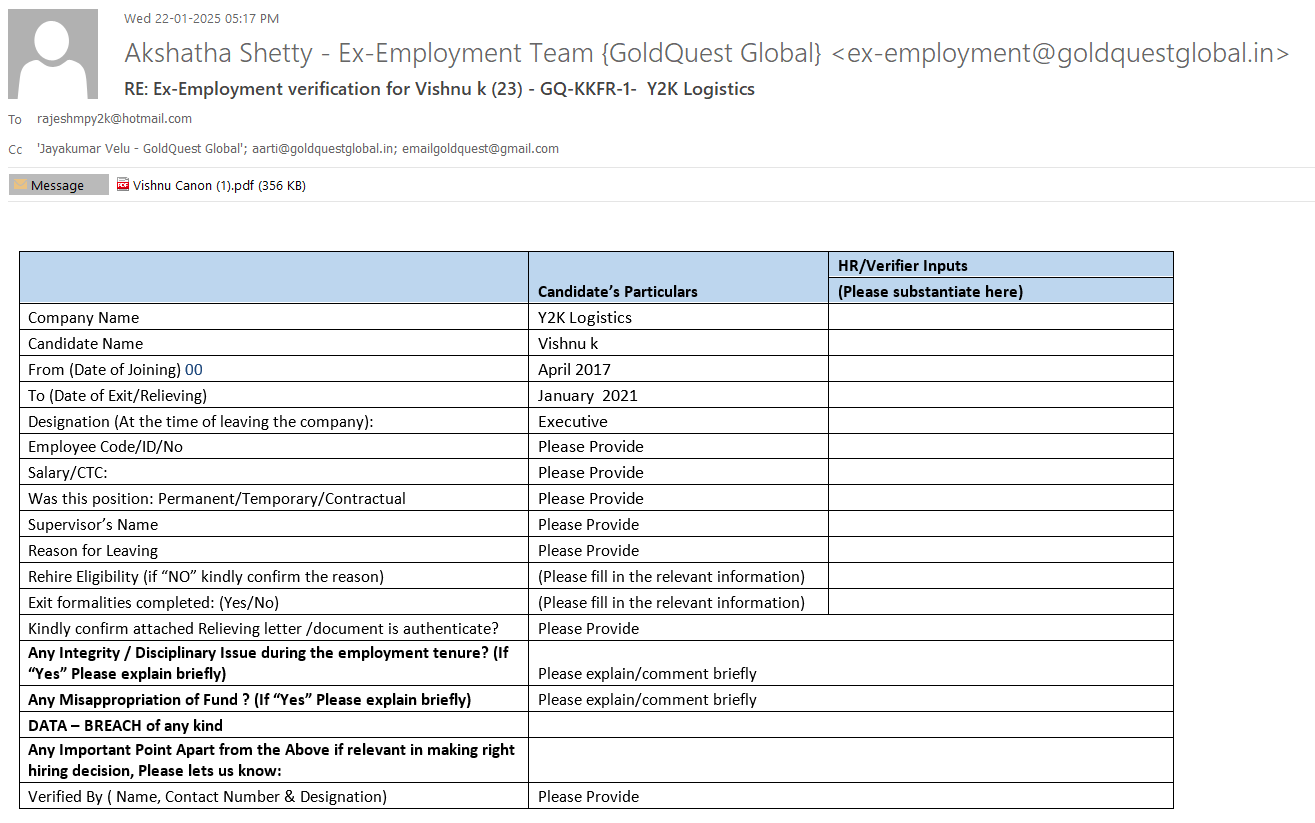Click HR/Verifier input cell for Reason for Leaving

[1000, 550]
